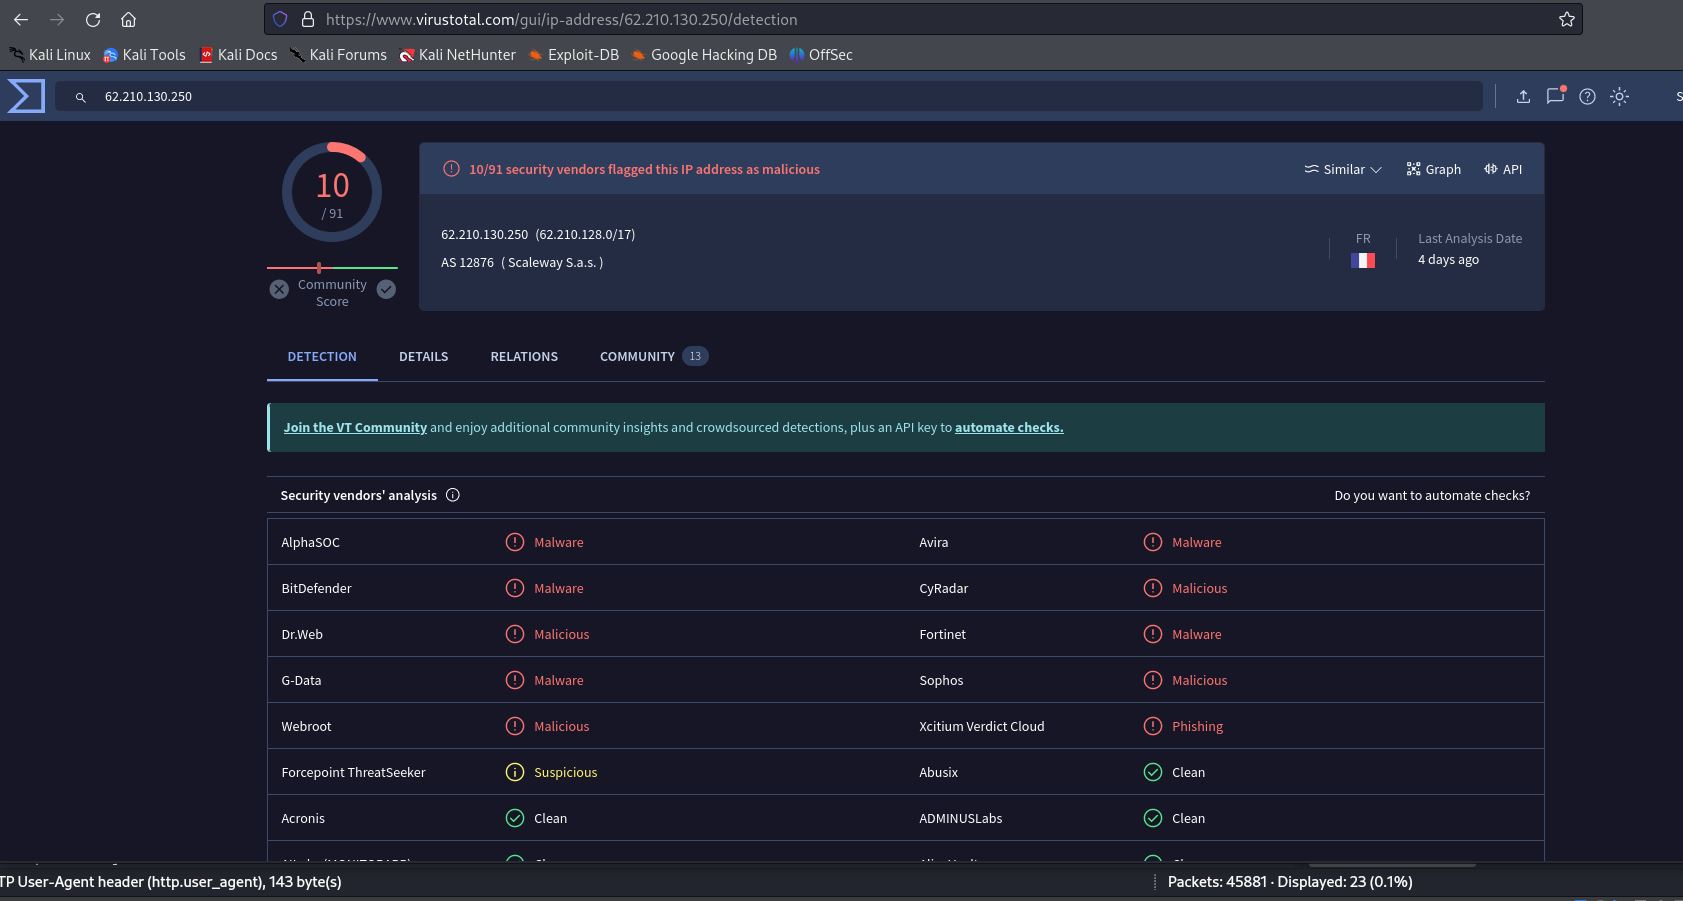Click Avira Malware alert icon
1683x901 pixels.
pos(1153,542)
